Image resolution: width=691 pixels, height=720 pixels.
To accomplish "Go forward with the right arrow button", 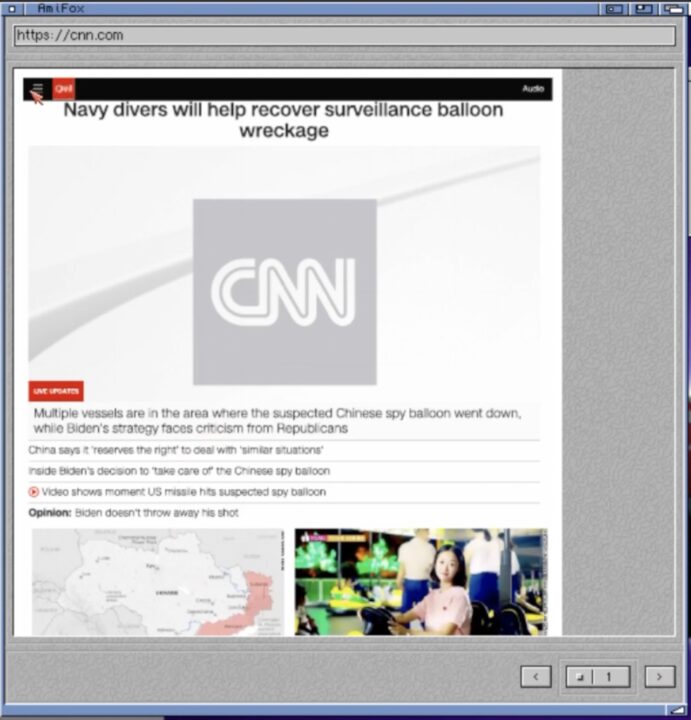I will click(660, 676).
